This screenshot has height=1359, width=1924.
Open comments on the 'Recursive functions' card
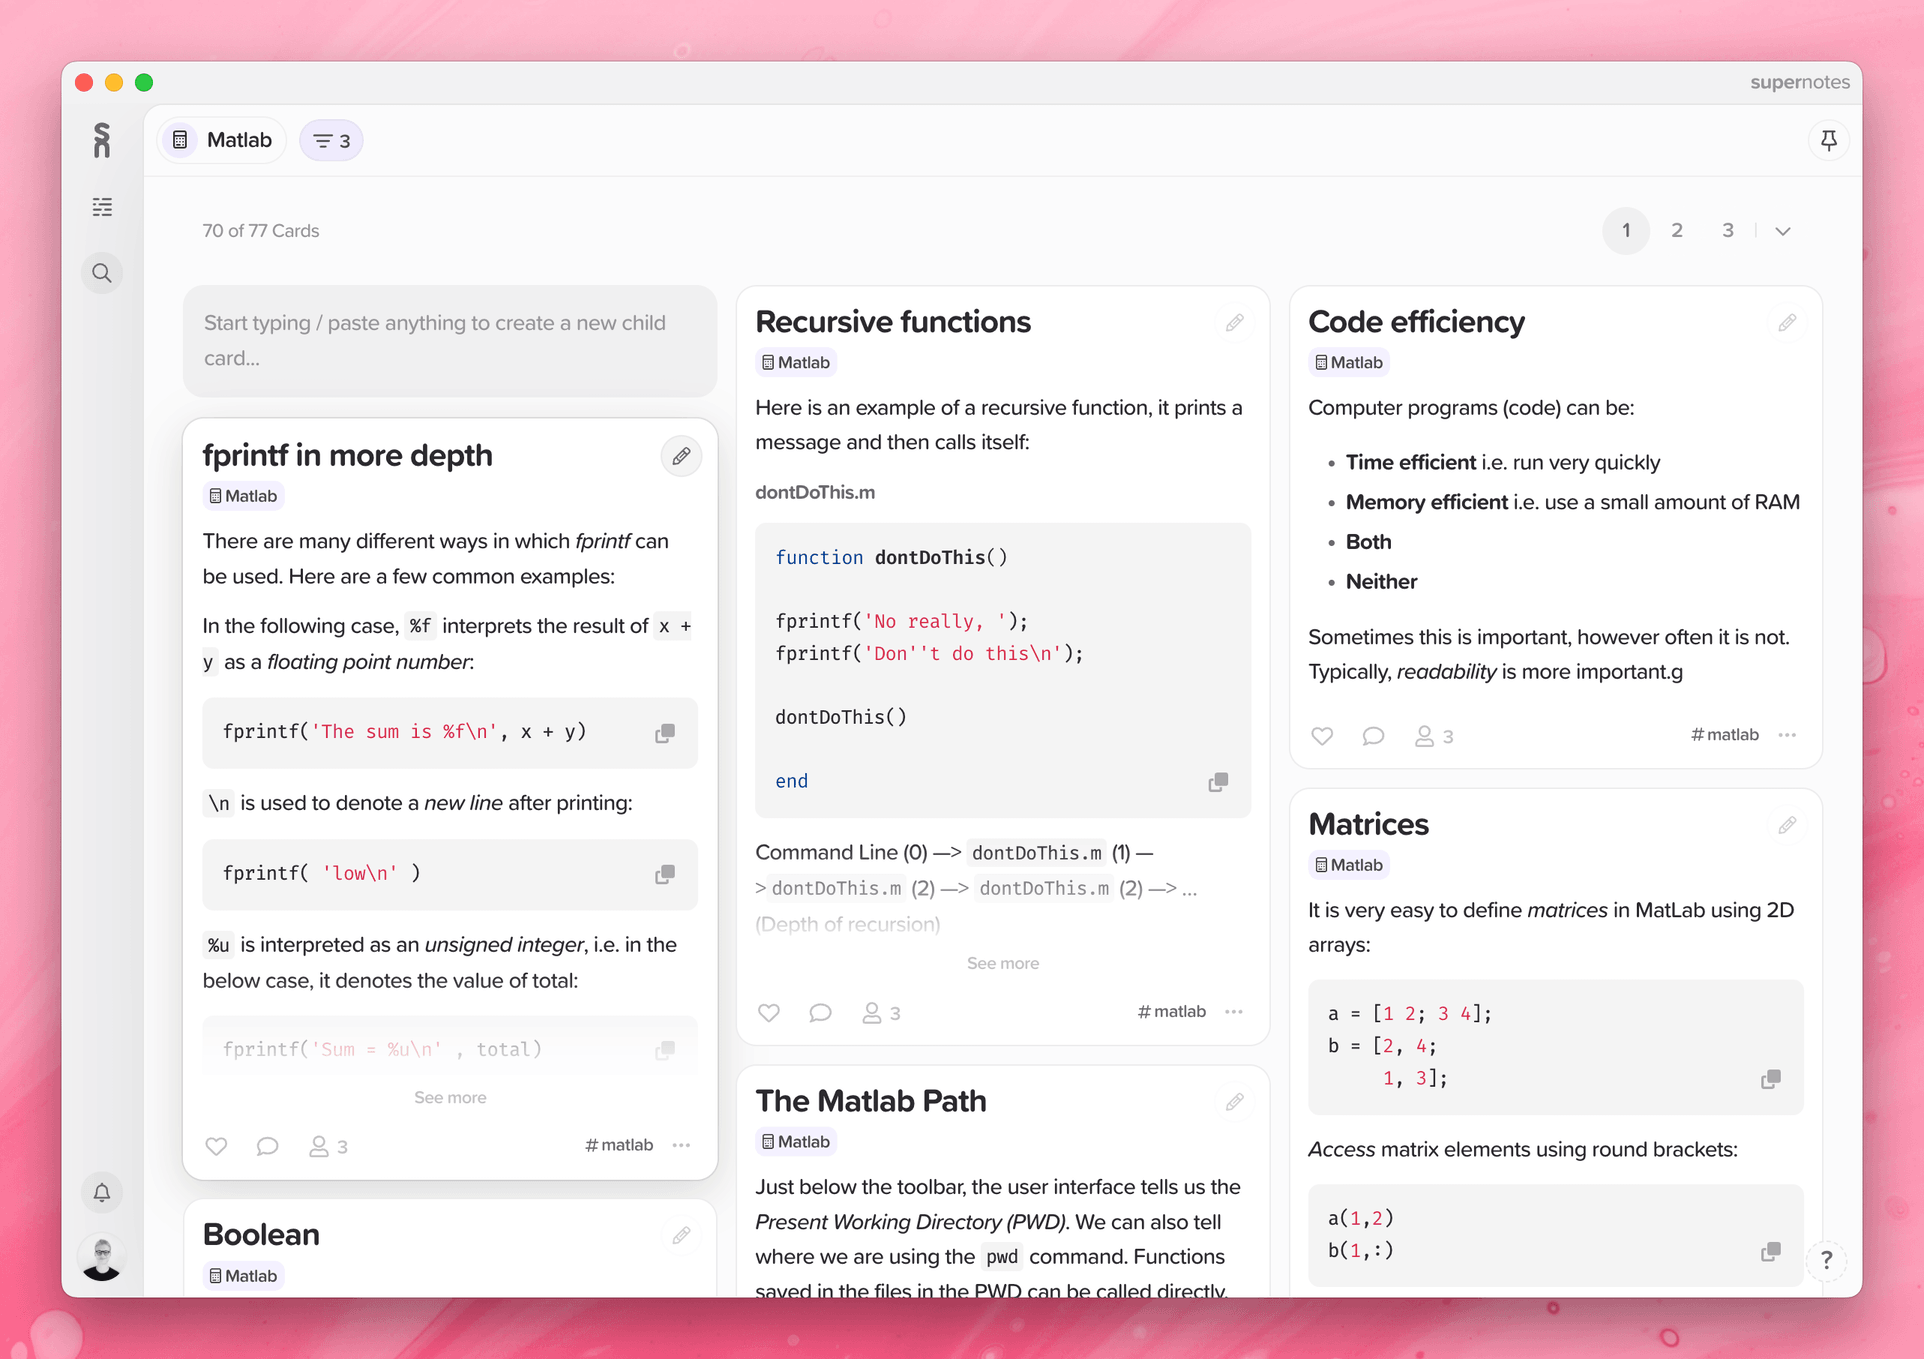coord(820,1012)
